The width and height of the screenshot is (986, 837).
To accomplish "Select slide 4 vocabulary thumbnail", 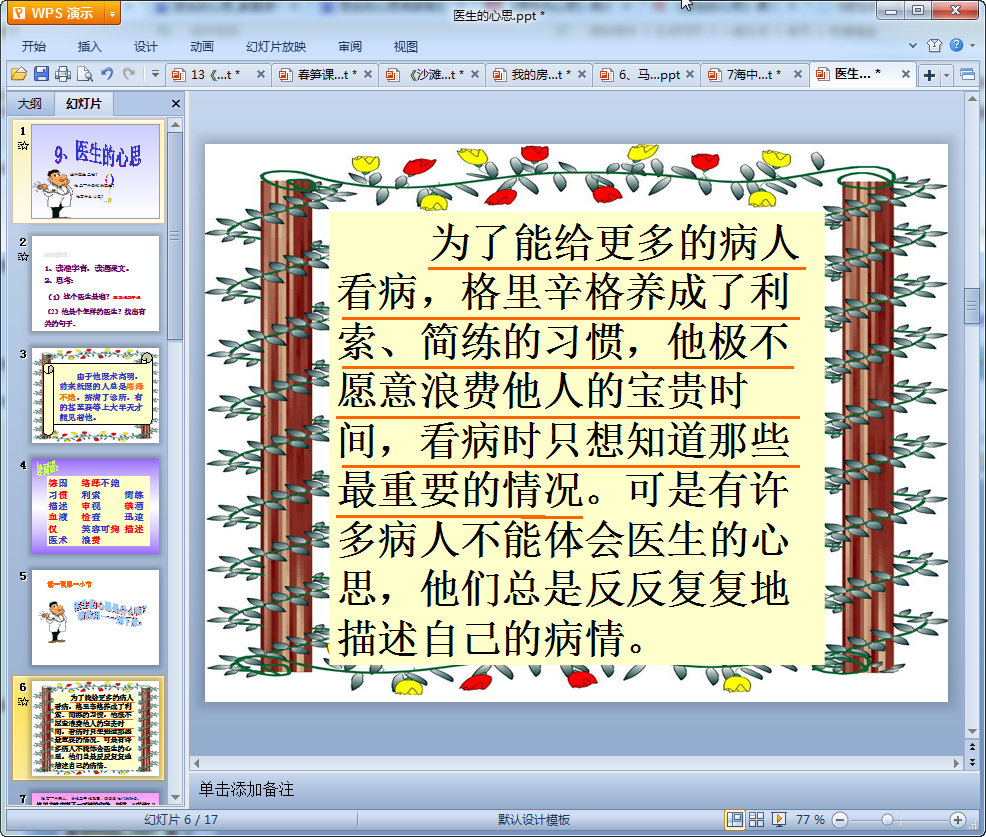I will click(96, 506).
